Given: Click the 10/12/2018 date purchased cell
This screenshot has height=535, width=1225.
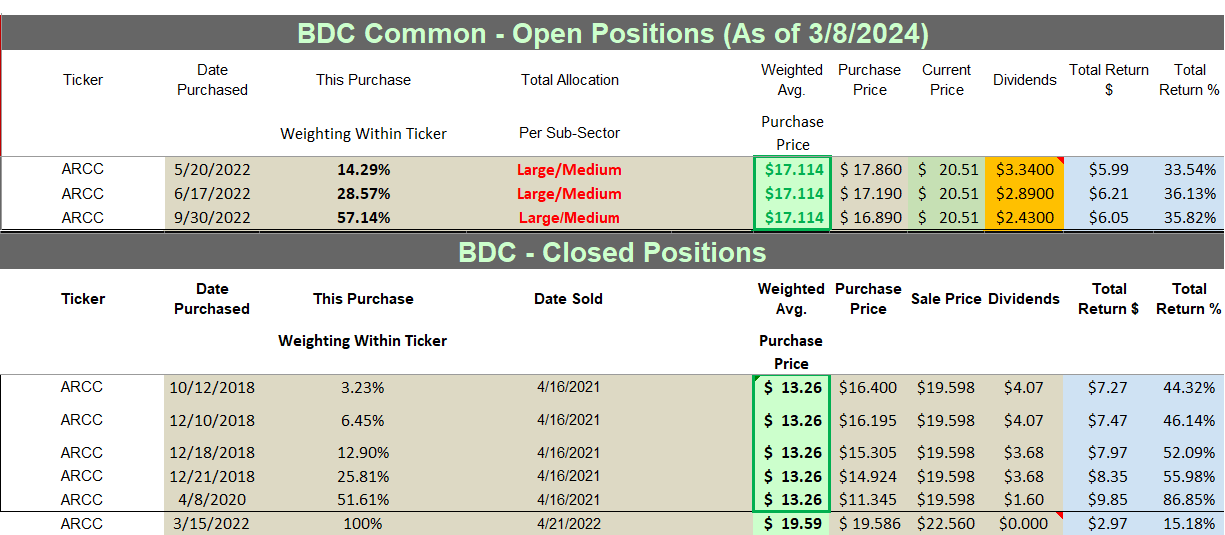Looking at the screenshot, I should (x=212, y=387).
